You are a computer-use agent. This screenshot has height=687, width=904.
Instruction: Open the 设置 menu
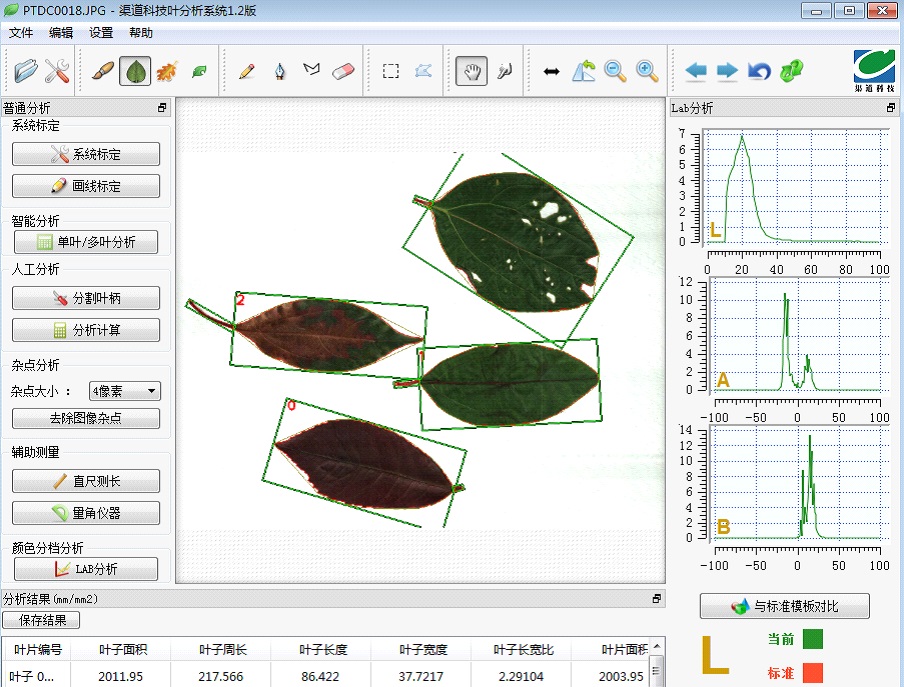(101, 32)
